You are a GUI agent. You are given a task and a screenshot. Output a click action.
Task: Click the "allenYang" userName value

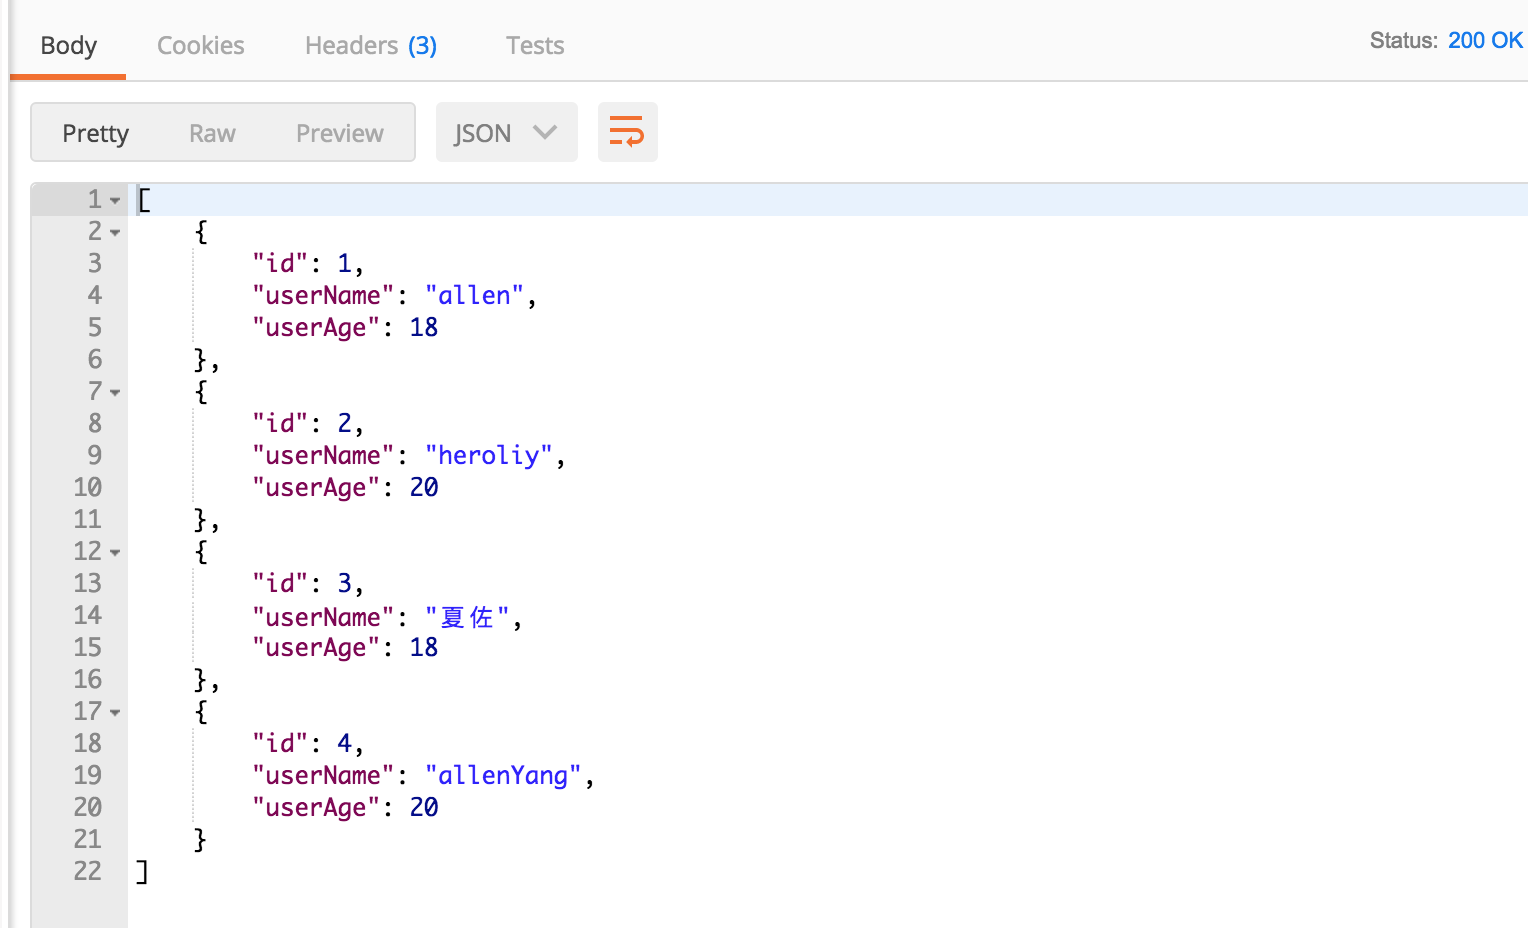[x=504, y=775]
